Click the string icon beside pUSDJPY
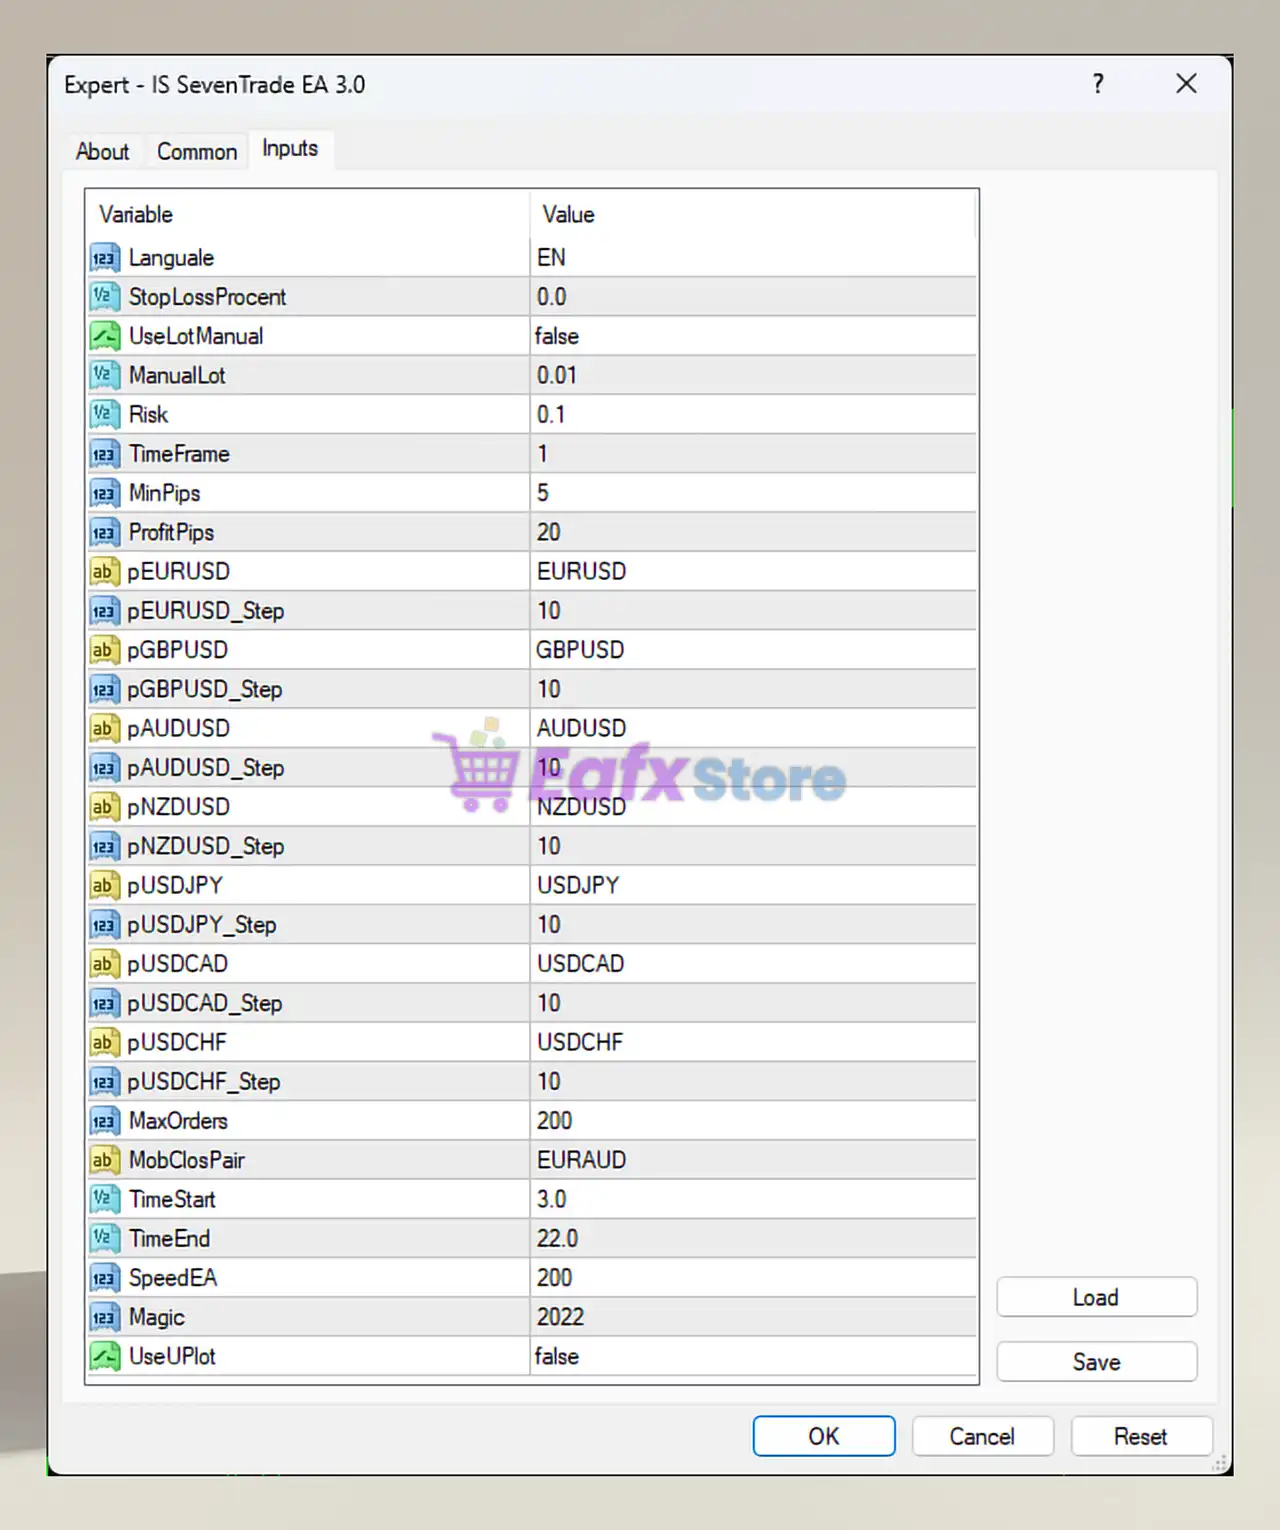Screen dimensions: 1280x1530 [x=104, y=886]
